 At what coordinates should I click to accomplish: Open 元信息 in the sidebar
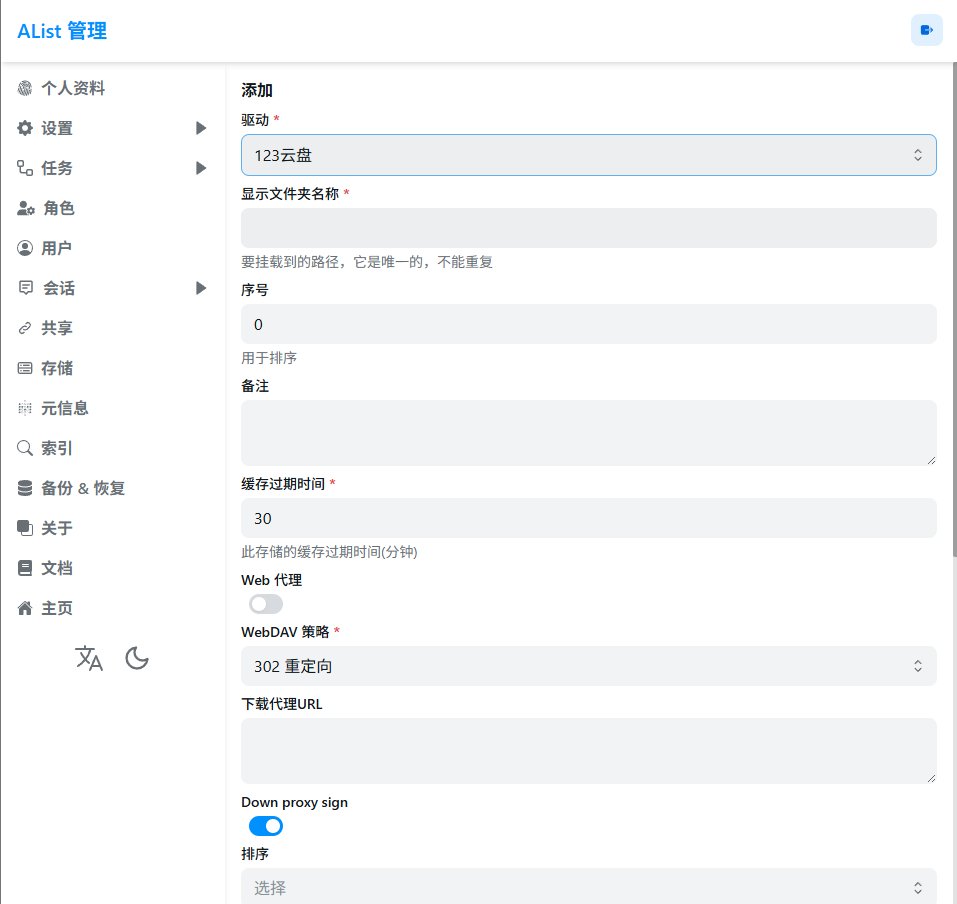coord(65,408)
